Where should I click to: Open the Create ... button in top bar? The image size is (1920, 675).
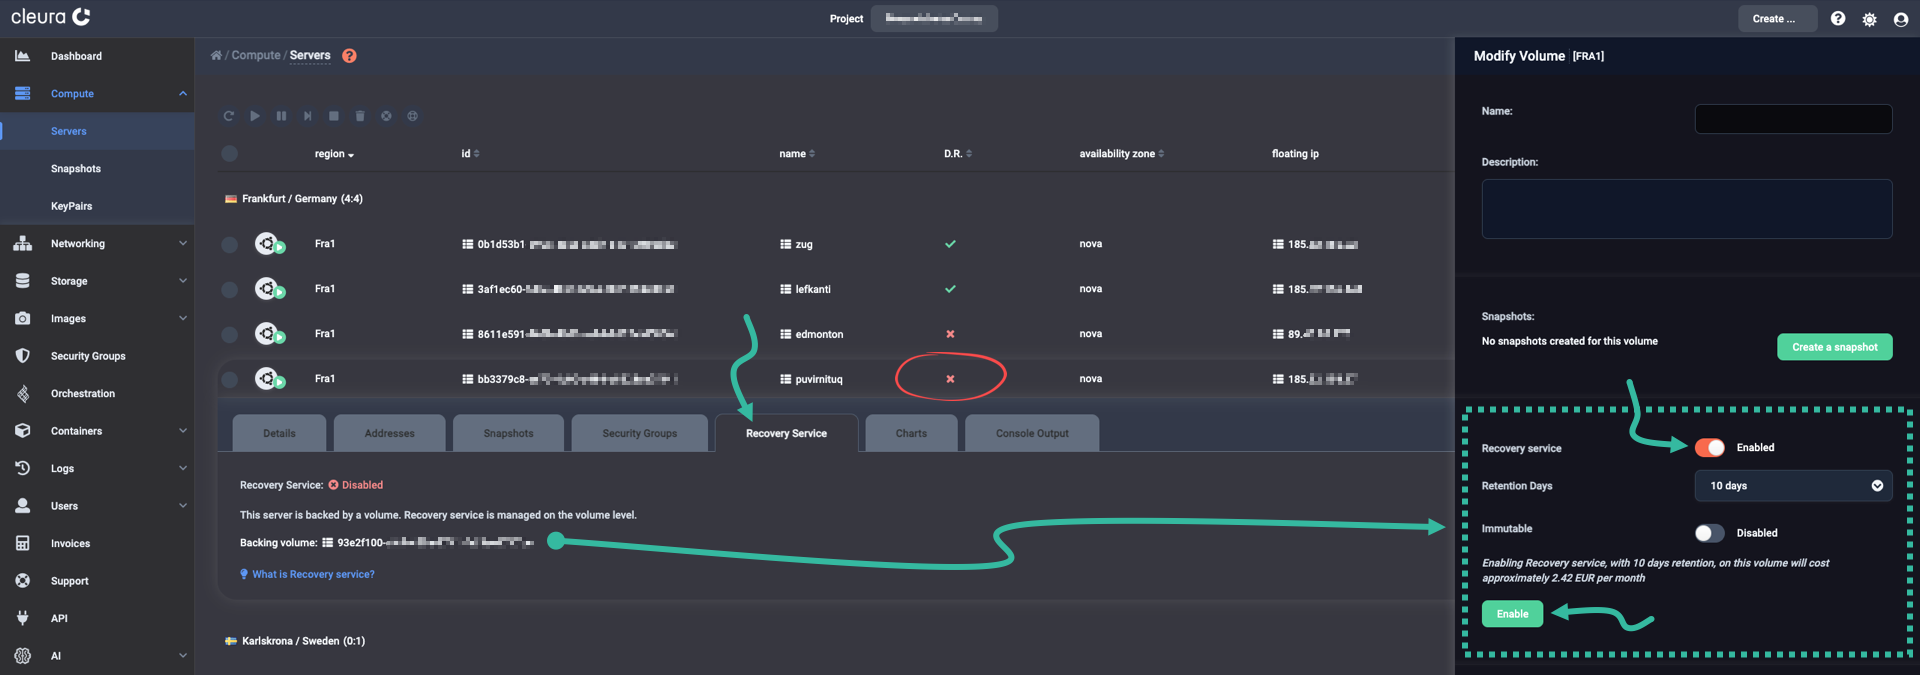(1778, 19)
